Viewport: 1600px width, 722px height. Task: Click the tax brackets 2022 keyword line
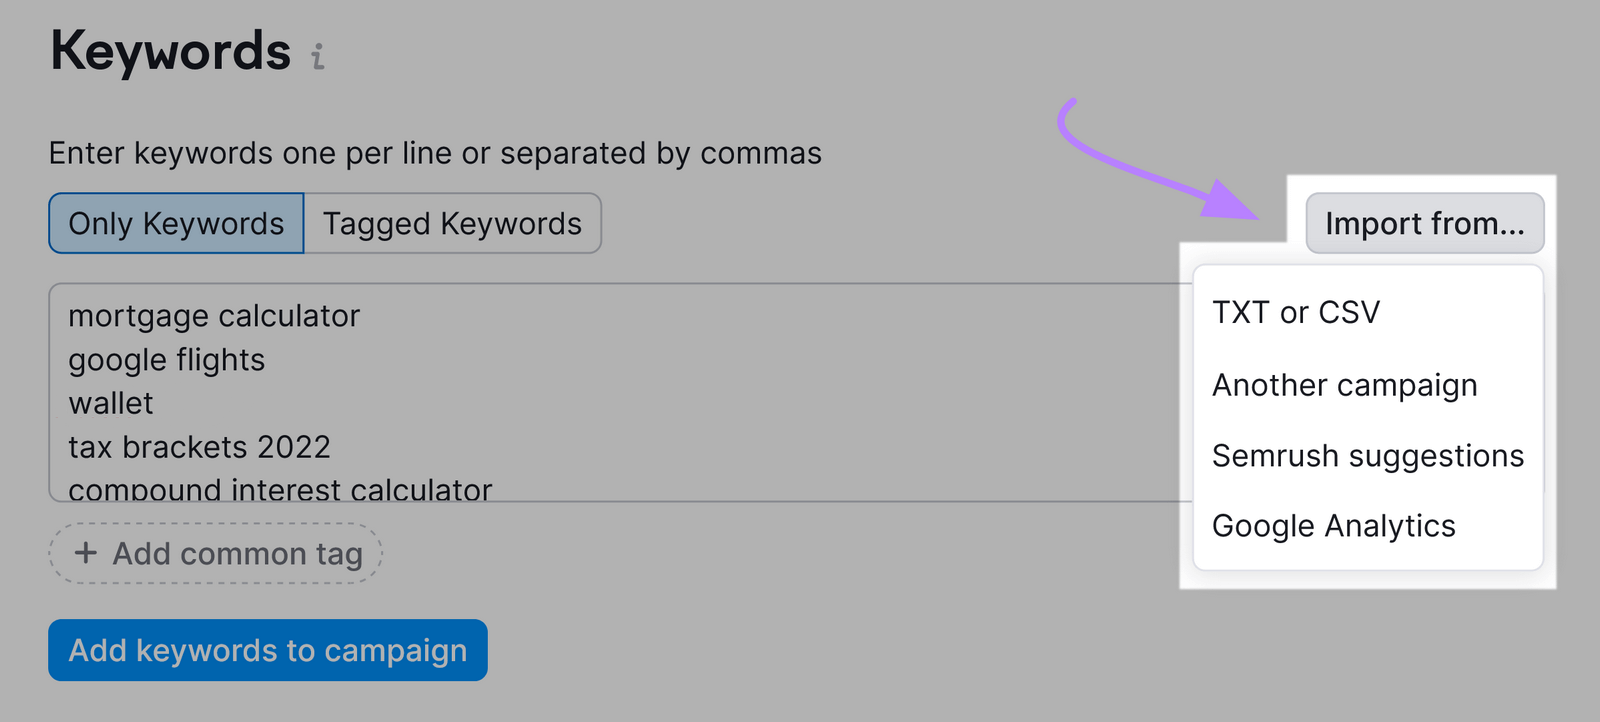(x=199, y=447)
